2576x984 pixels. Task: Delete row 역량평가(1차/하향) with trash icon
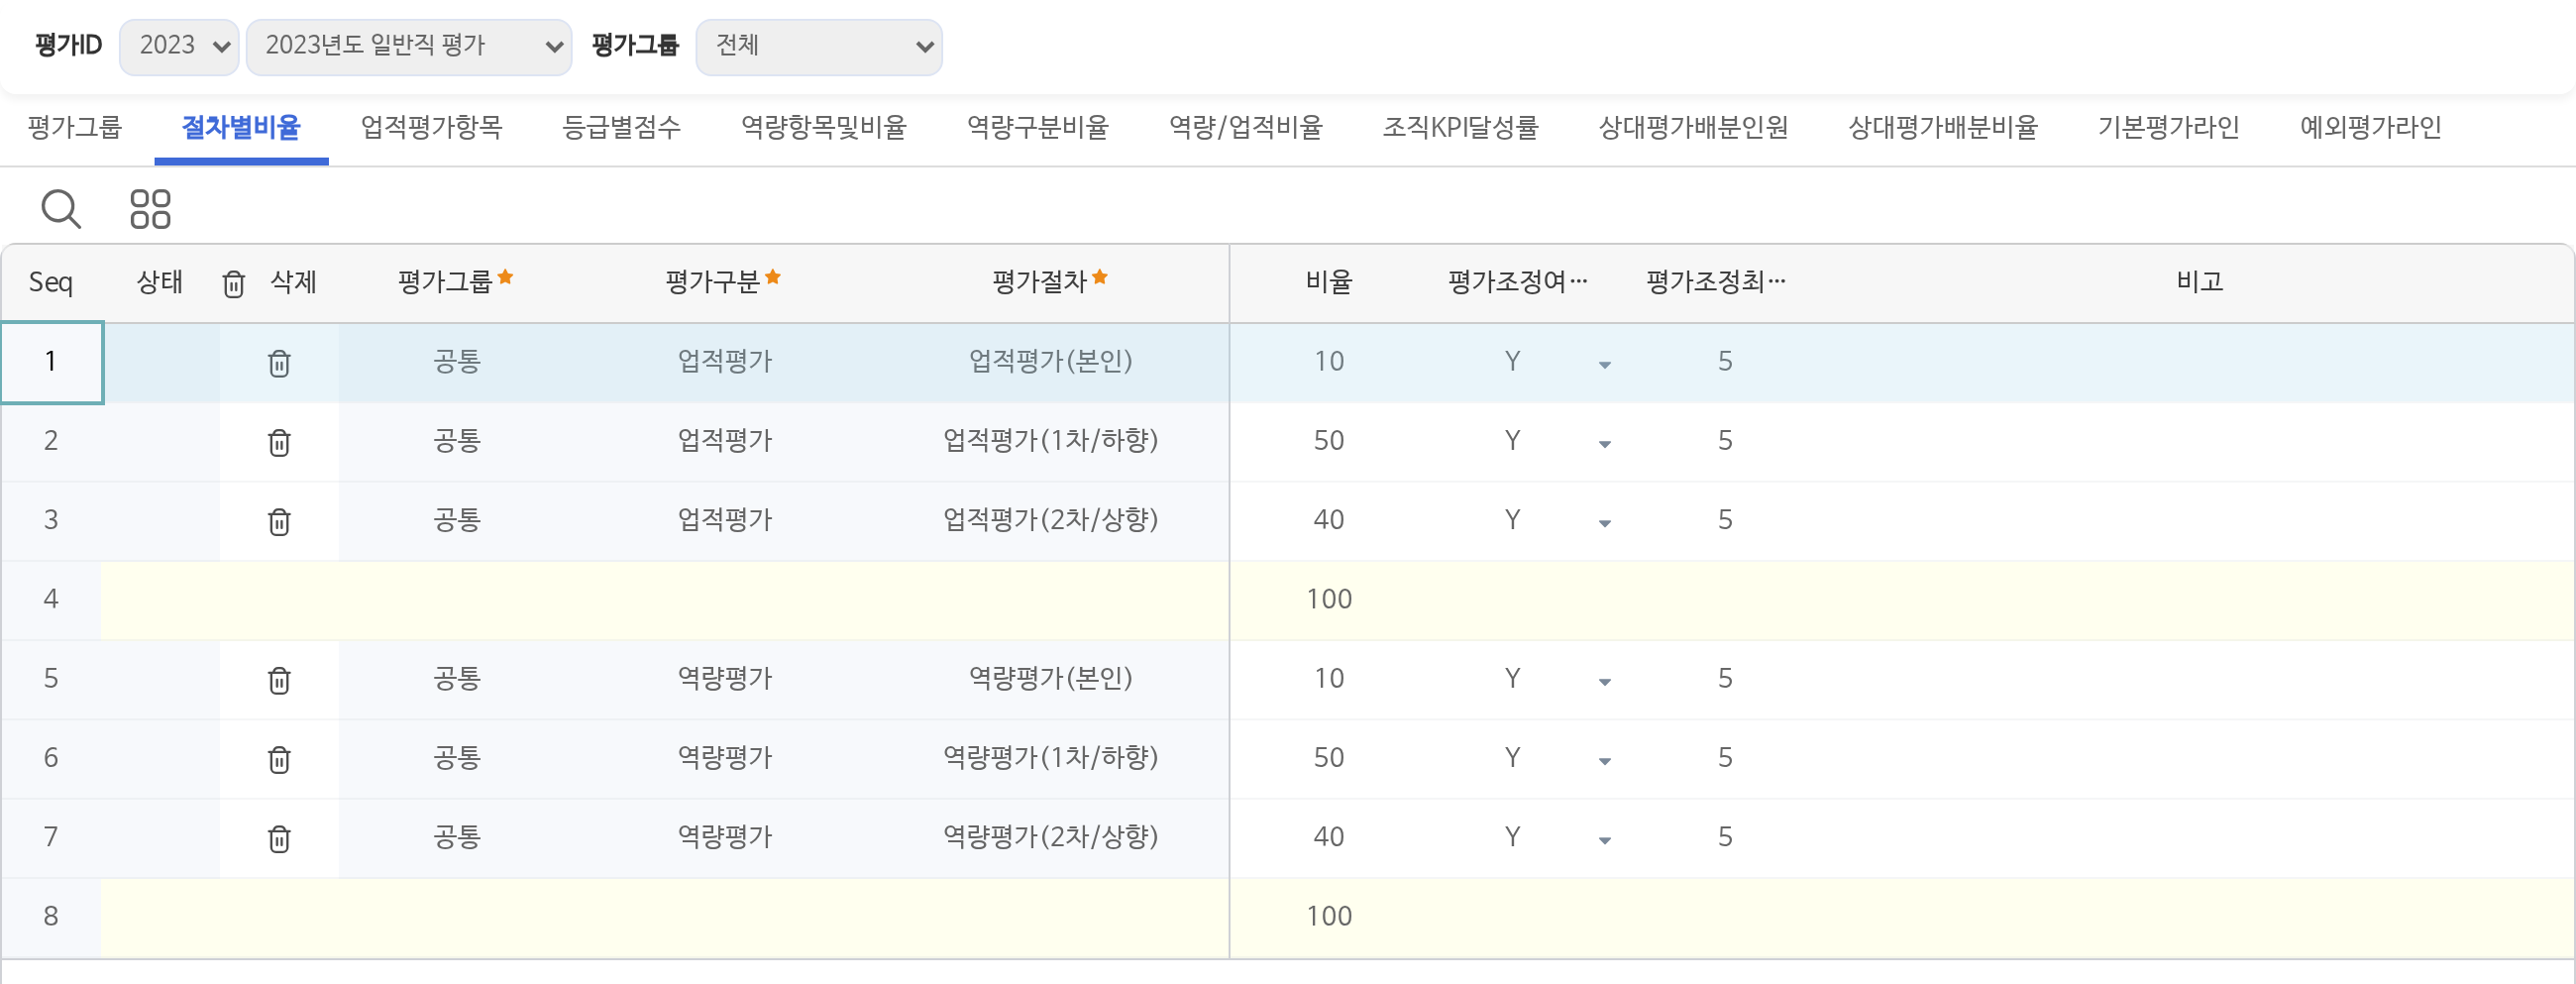pyautogui.click(x=279, y=759)
